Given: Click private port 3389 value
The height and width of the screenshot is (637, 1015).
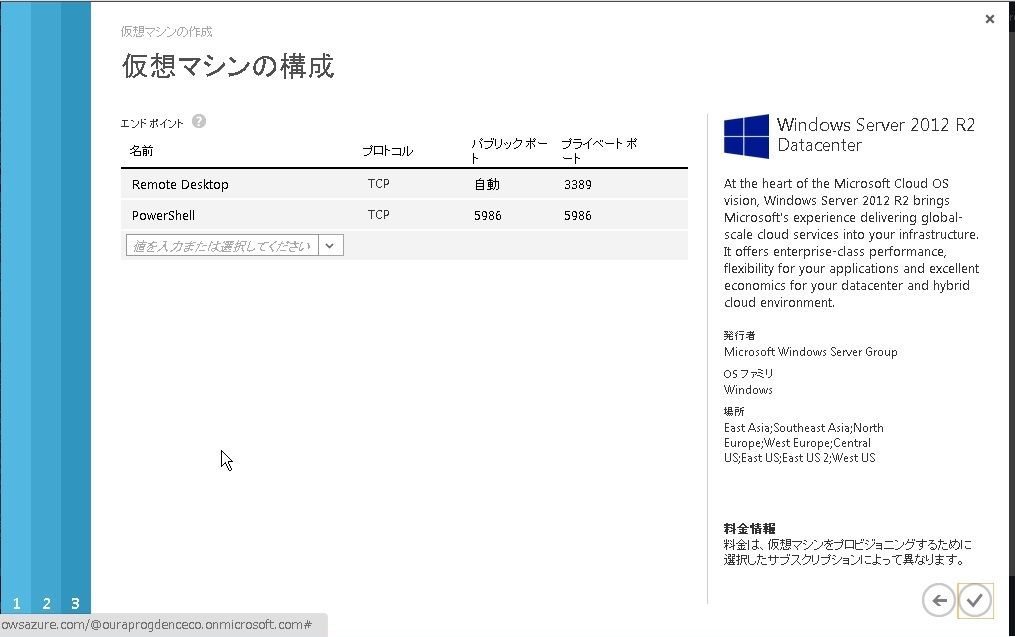Looking at the screenshot, I should pos(577,184).
